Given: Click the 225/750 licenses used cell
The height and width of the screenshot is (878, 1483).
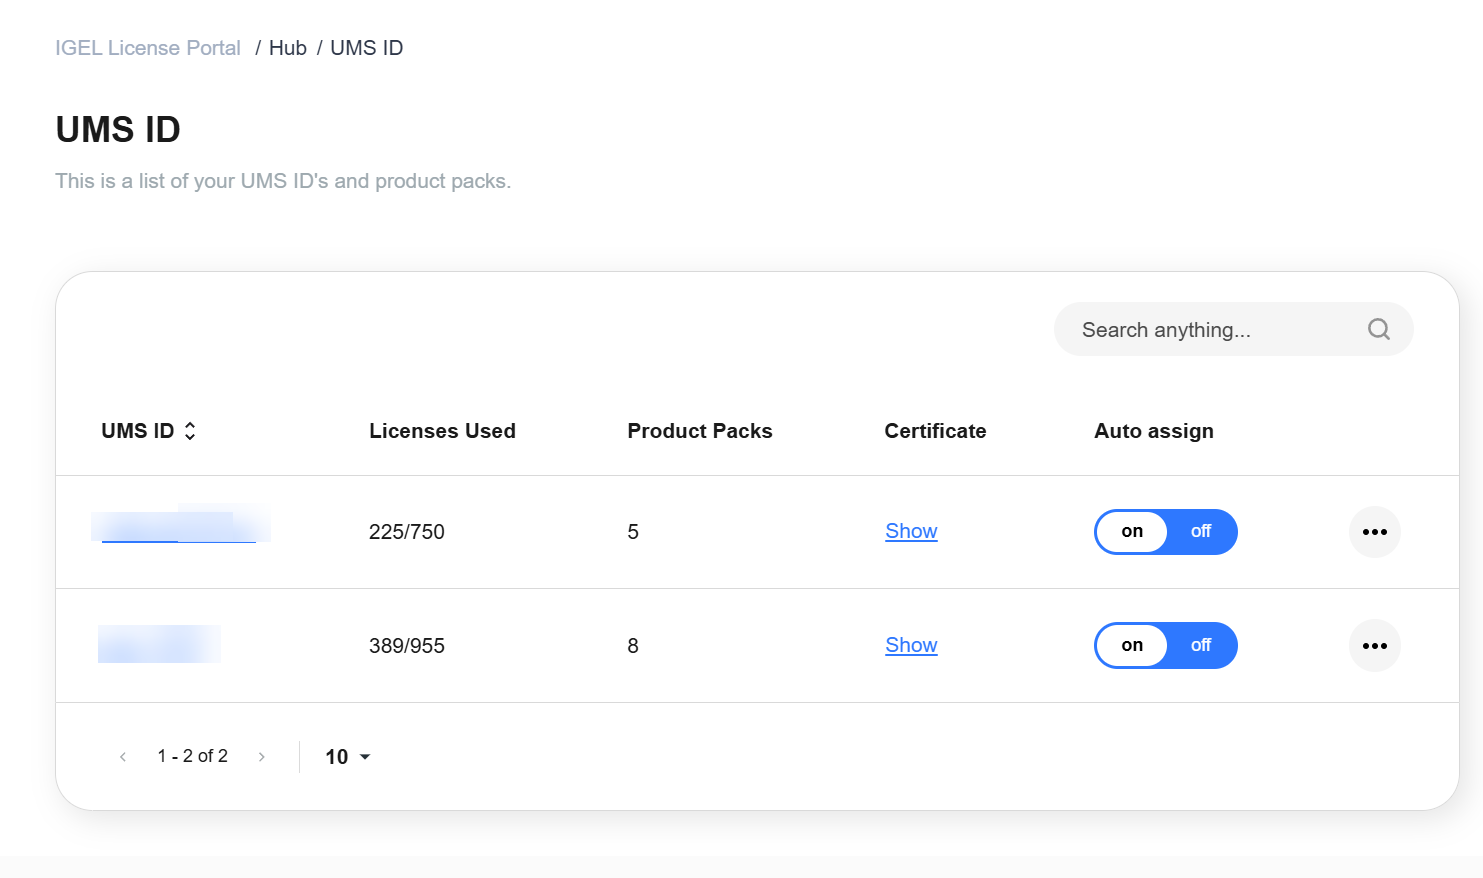Looking at the screenshot, I should [x=406, y=532].
